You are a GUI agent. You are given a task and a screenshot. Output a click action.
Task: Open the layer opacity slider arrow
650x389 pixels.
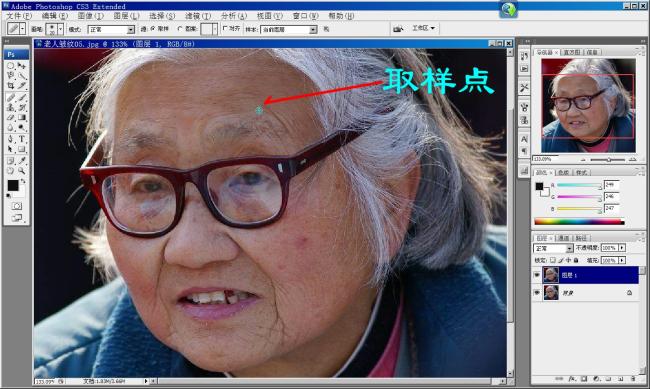(x=622, y=248)
